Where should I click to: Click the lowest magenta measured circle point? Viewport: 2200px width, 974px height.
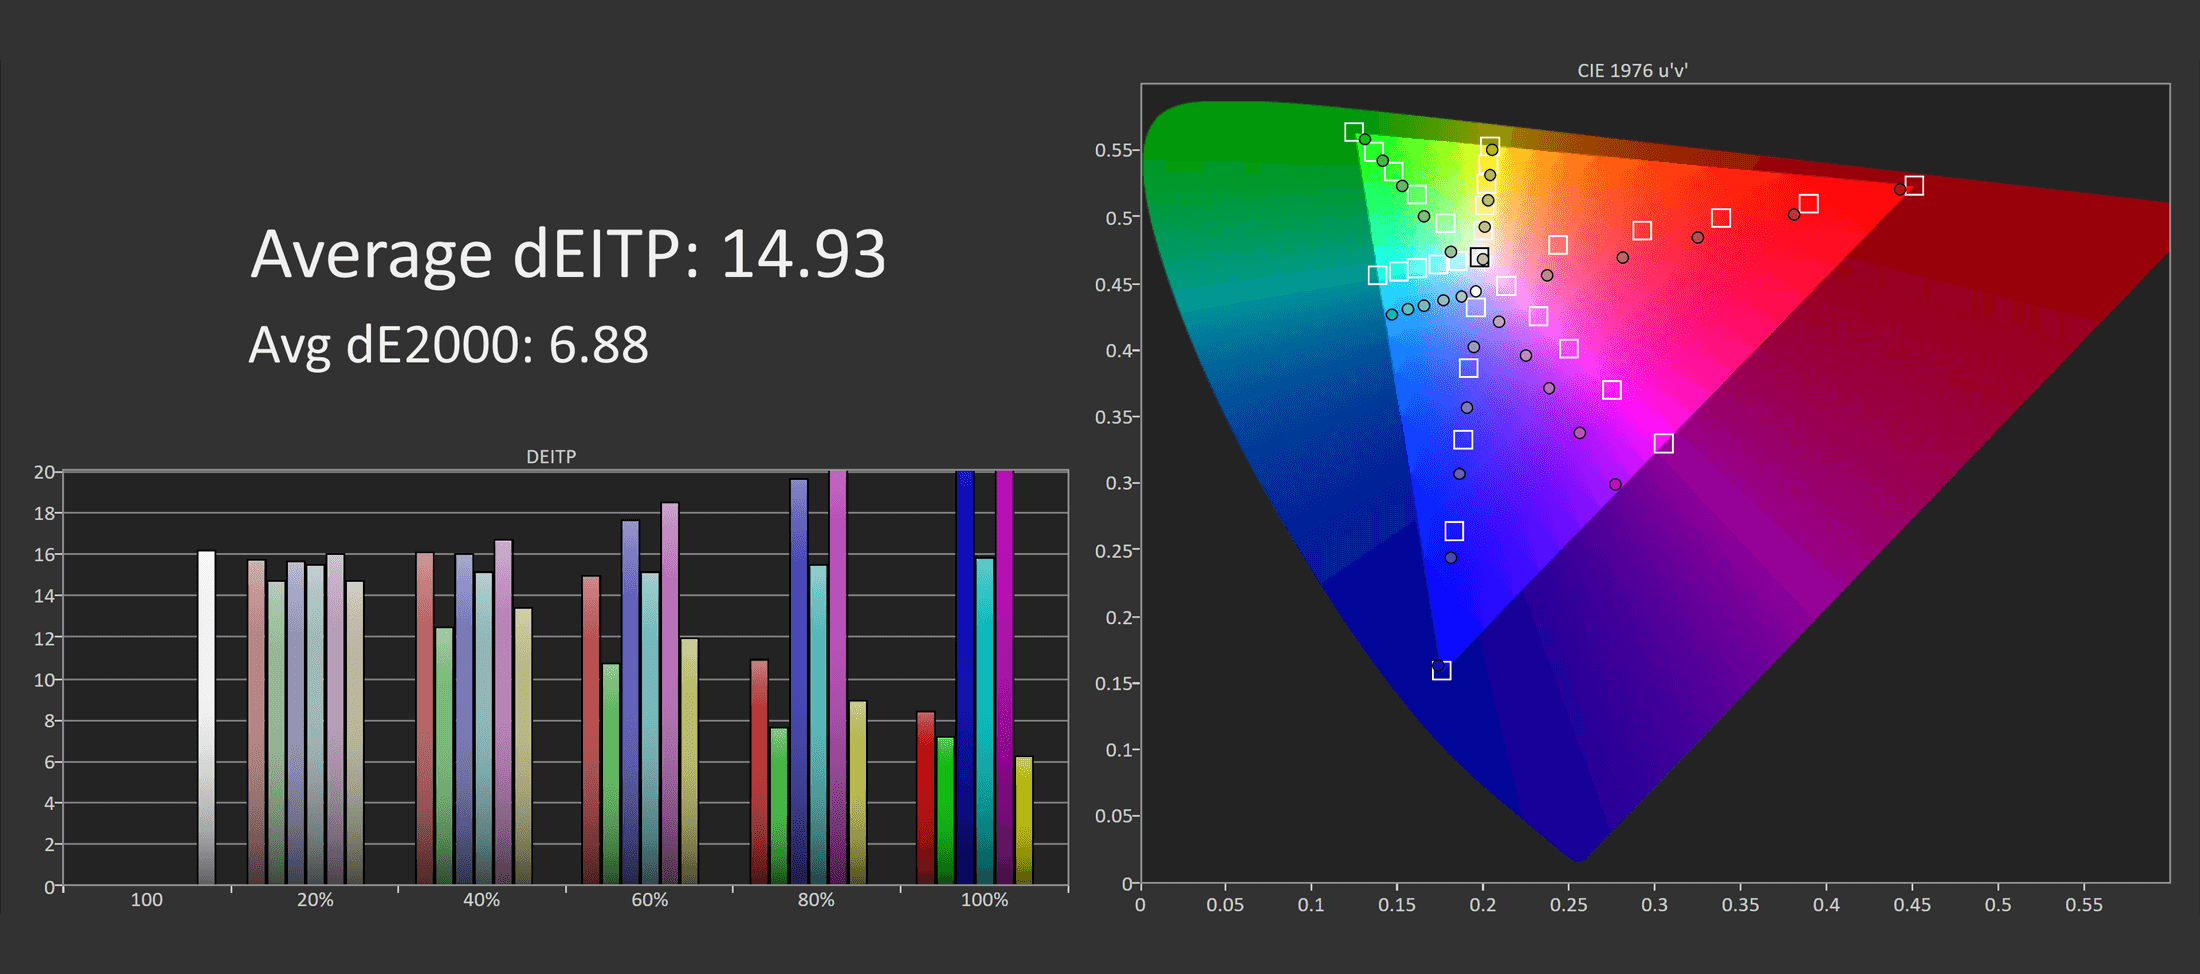(x=1615, y=485)
